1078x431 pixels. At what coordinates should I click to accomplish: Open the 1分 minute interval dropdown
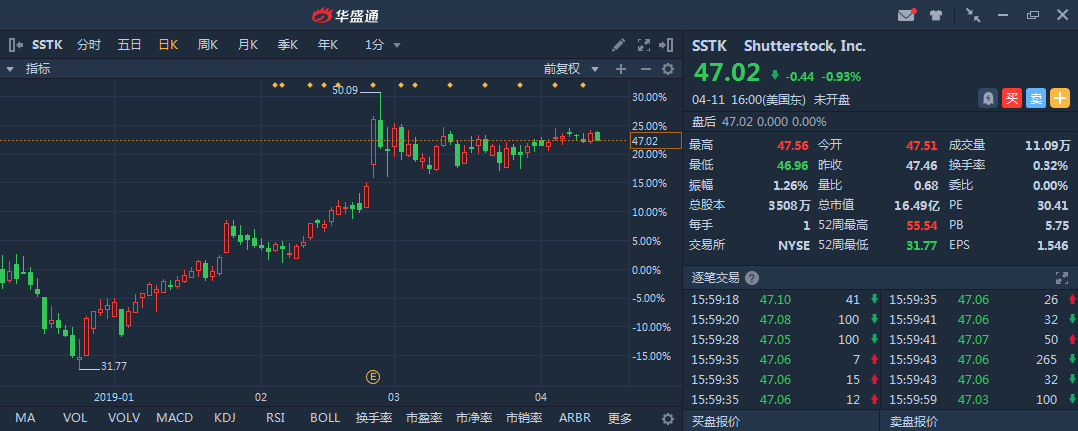point(383,45)
